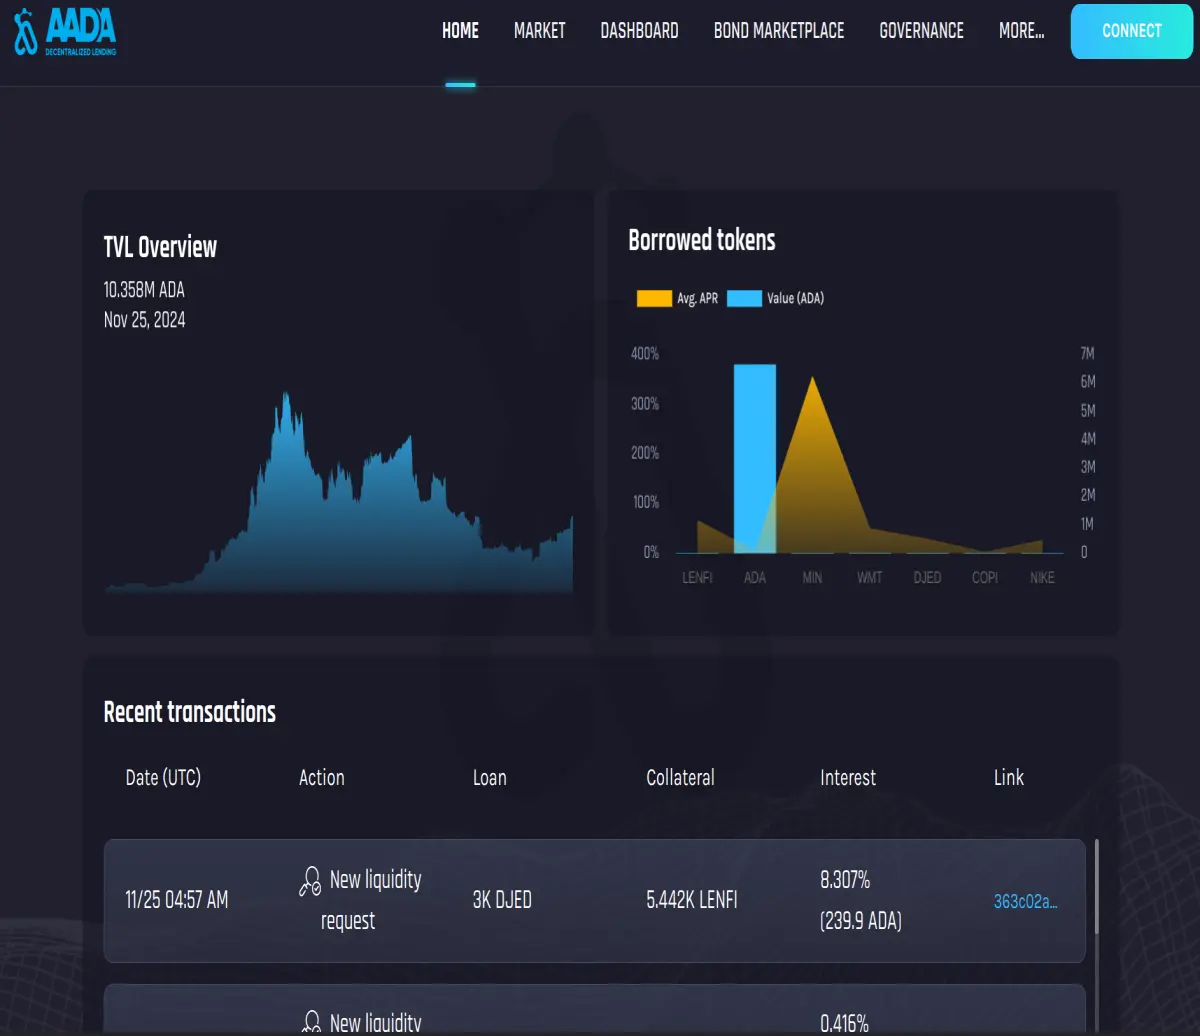
Task: Click the Loan column header
Action: tap(489, 777)
